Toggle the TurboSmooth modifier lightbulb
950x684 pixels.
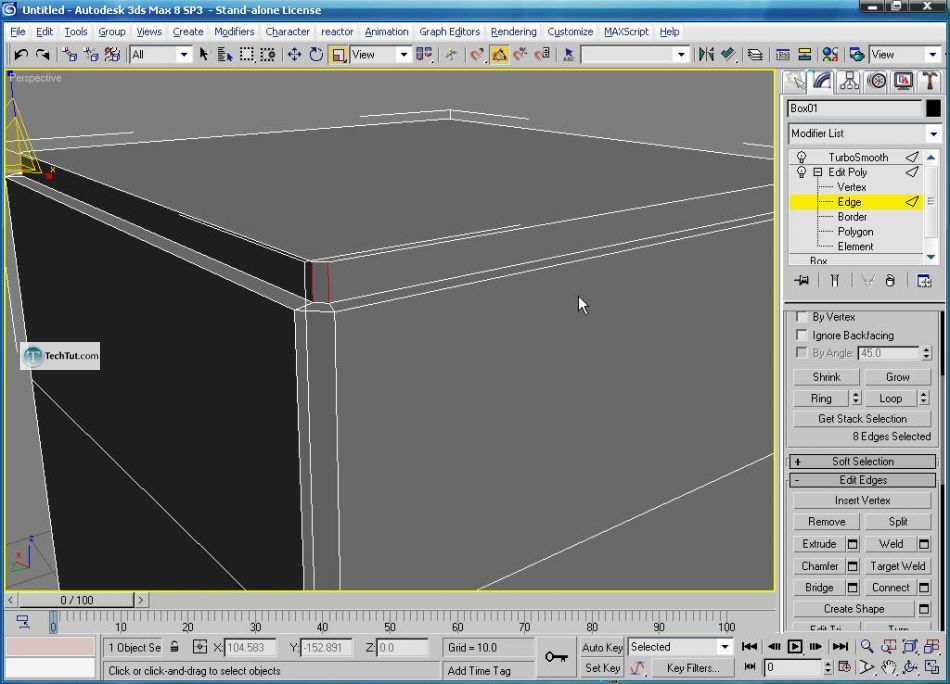tap(802, 157)
